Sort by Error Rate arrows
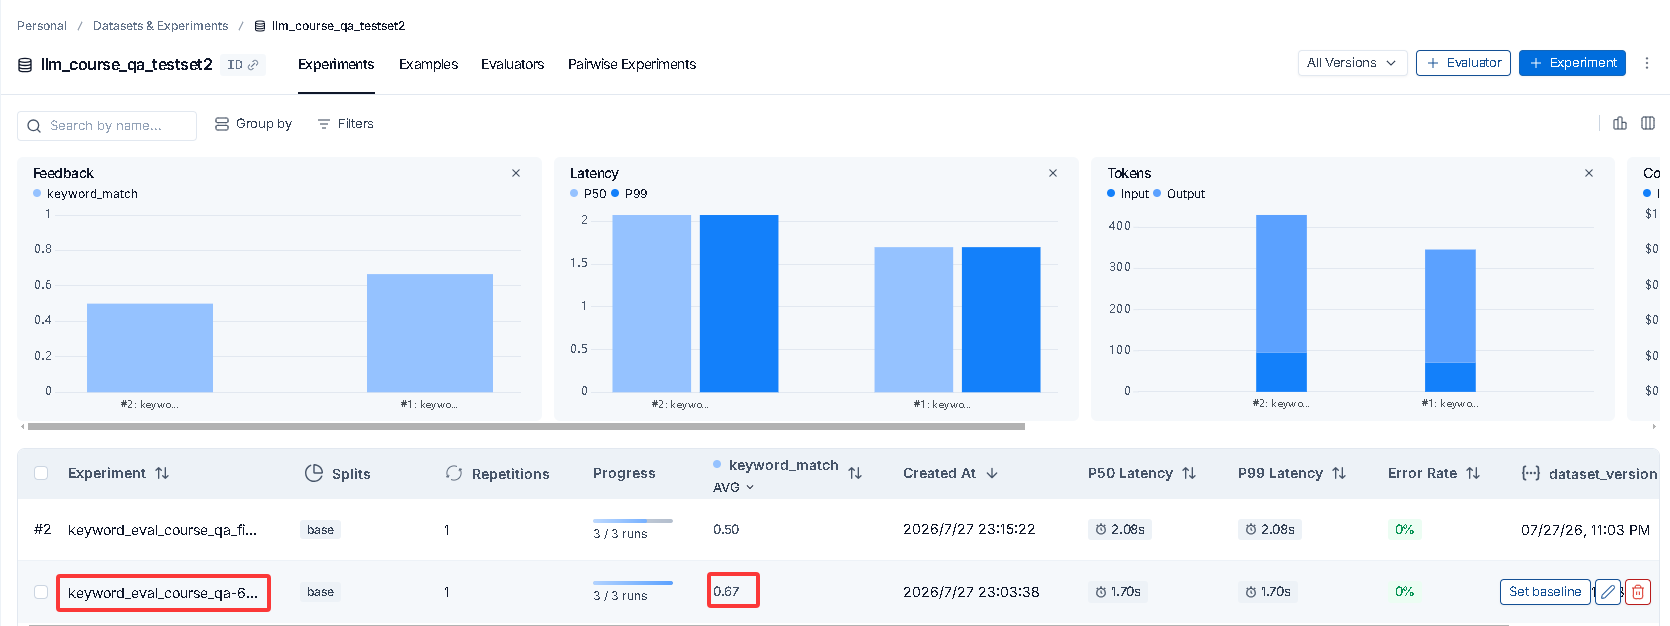 [x=1473, y=473]
